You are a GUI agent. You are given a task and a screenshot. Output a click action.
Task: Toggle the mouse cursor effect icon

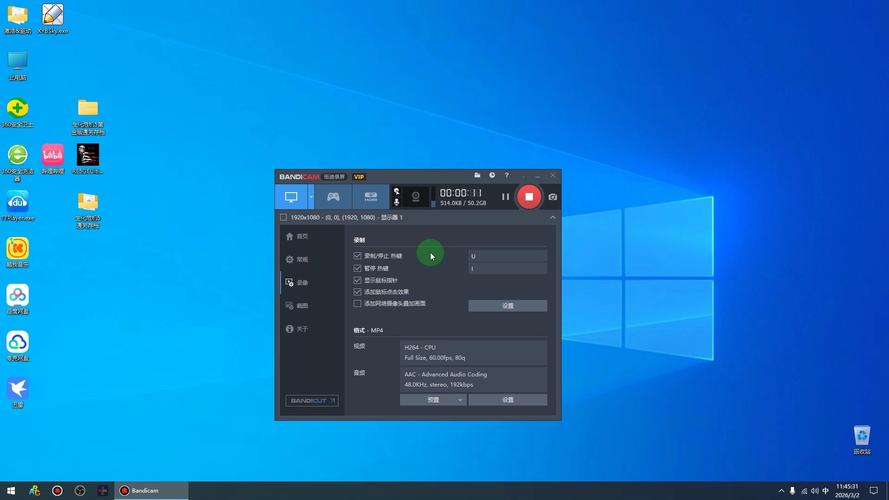tap(396, 192)
